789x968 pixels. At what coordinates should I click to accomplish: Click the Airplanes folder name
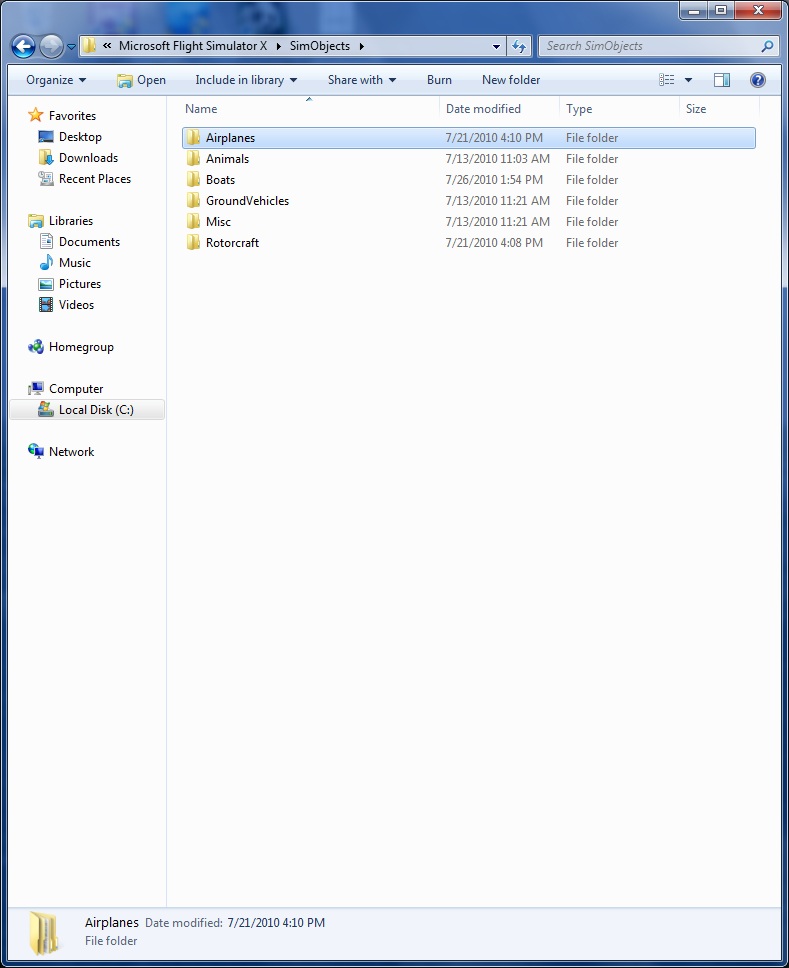click(x=230, y=138)
